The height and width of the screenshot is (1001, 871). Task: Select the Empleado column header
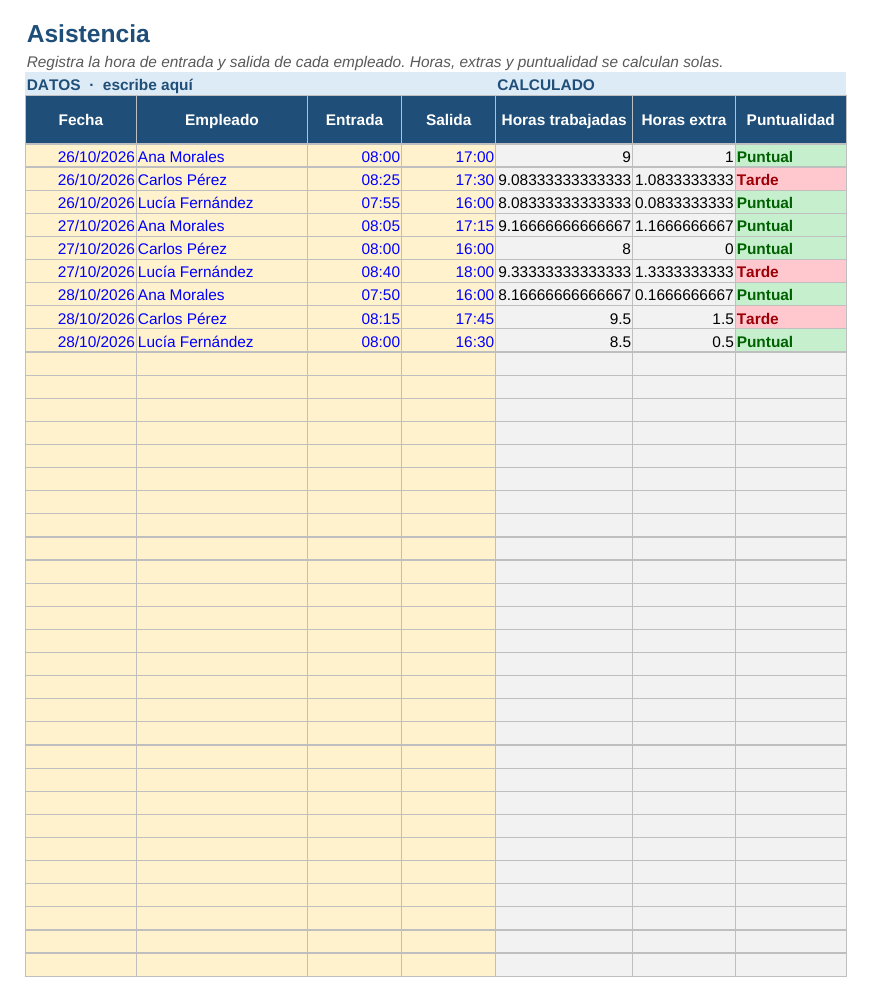click(222, 119)
